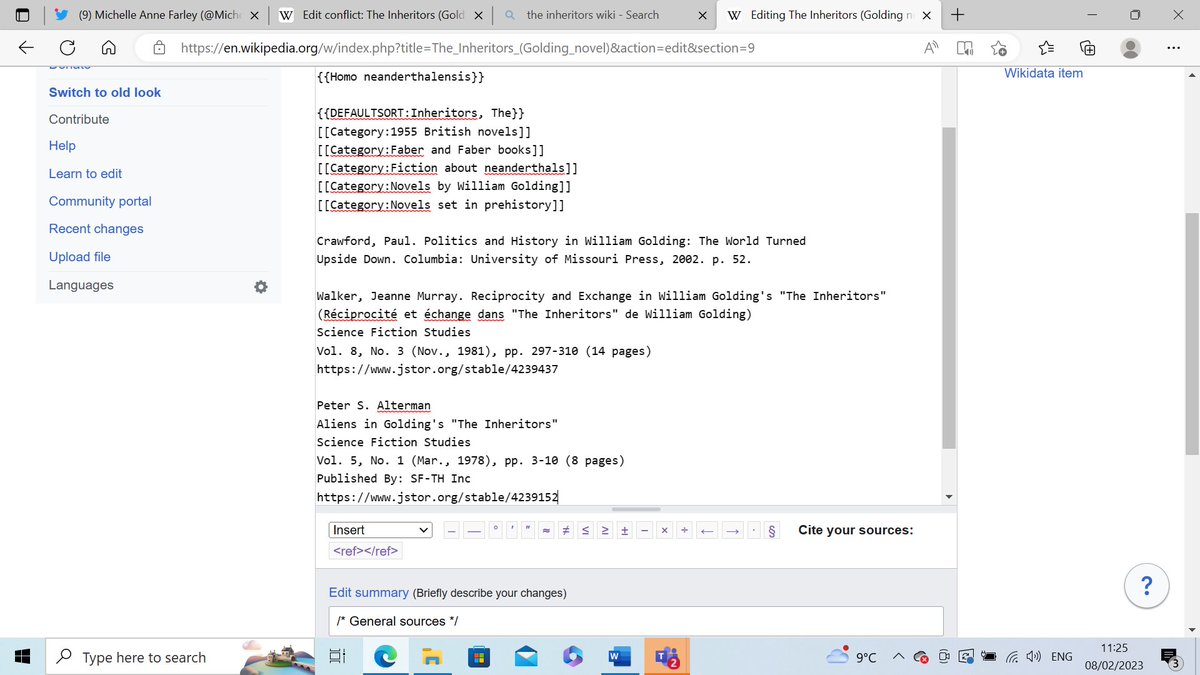Open the blue help question mark
The width and height of the screenshot is (1200, 675).
pos(1147,586)
